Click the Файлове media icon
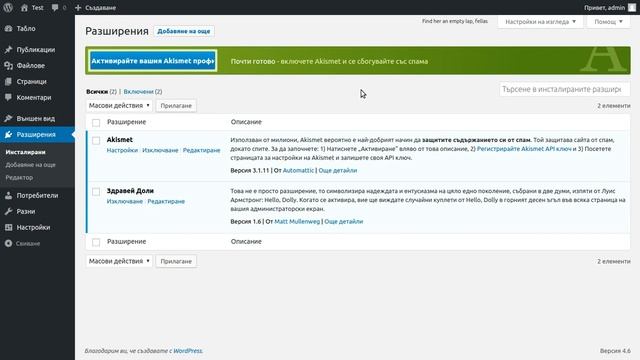 pyautogui.click(x=9, y=65)
